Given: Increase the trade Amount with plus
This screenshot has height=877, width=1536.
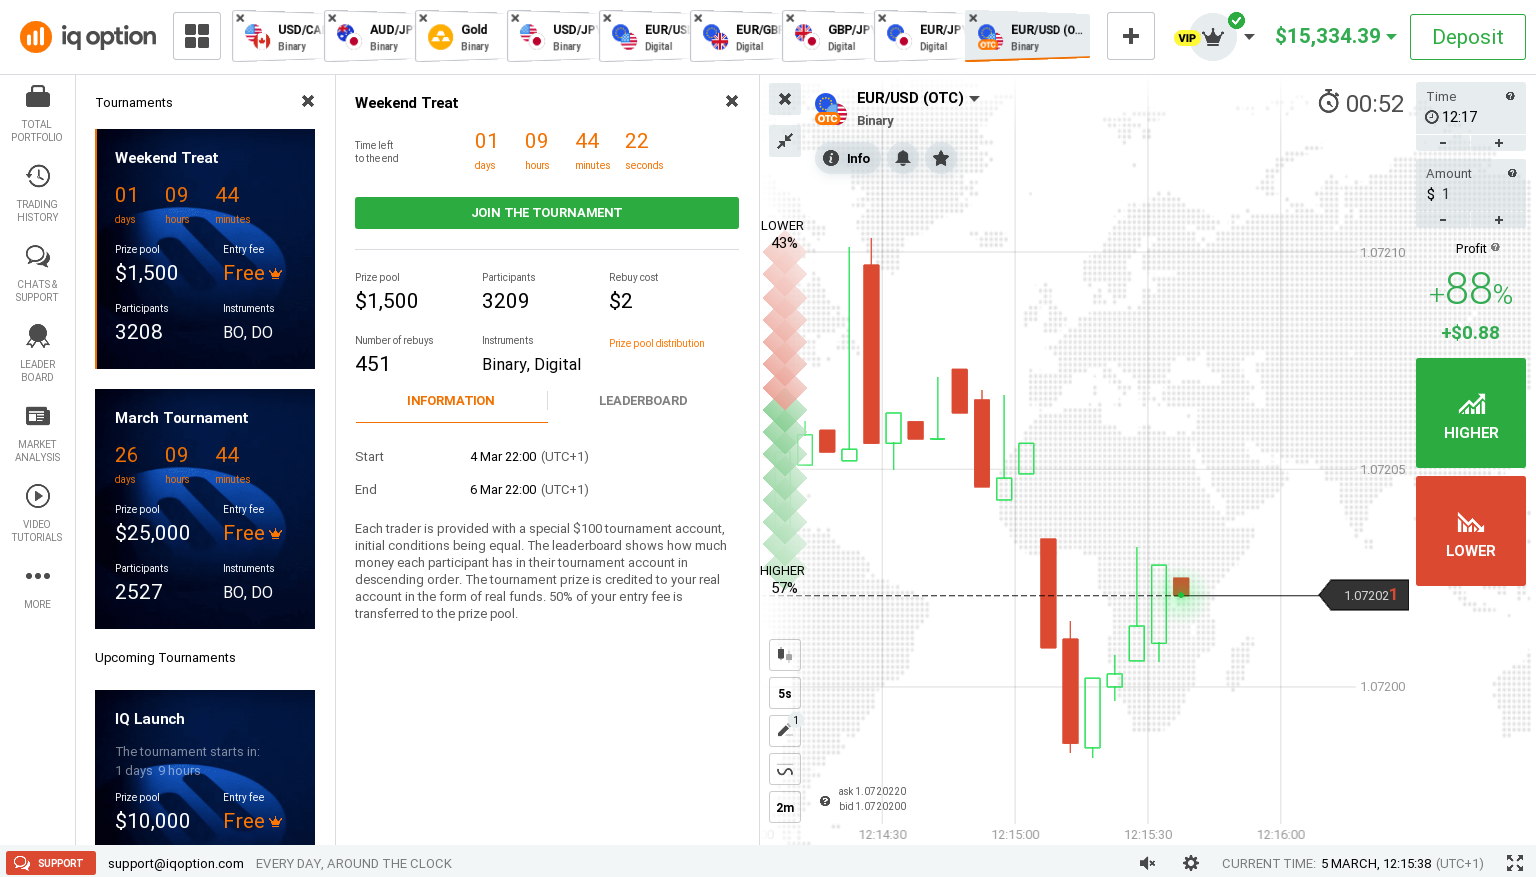Looking at the screenshot, I should pos(1498,220).
